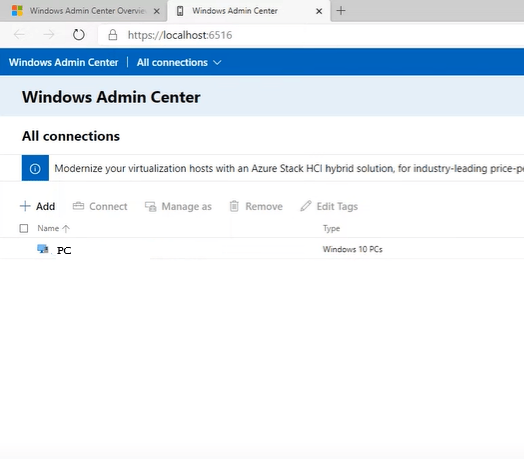
Task: Click the All connections page heading
Action: coord(71,136)
